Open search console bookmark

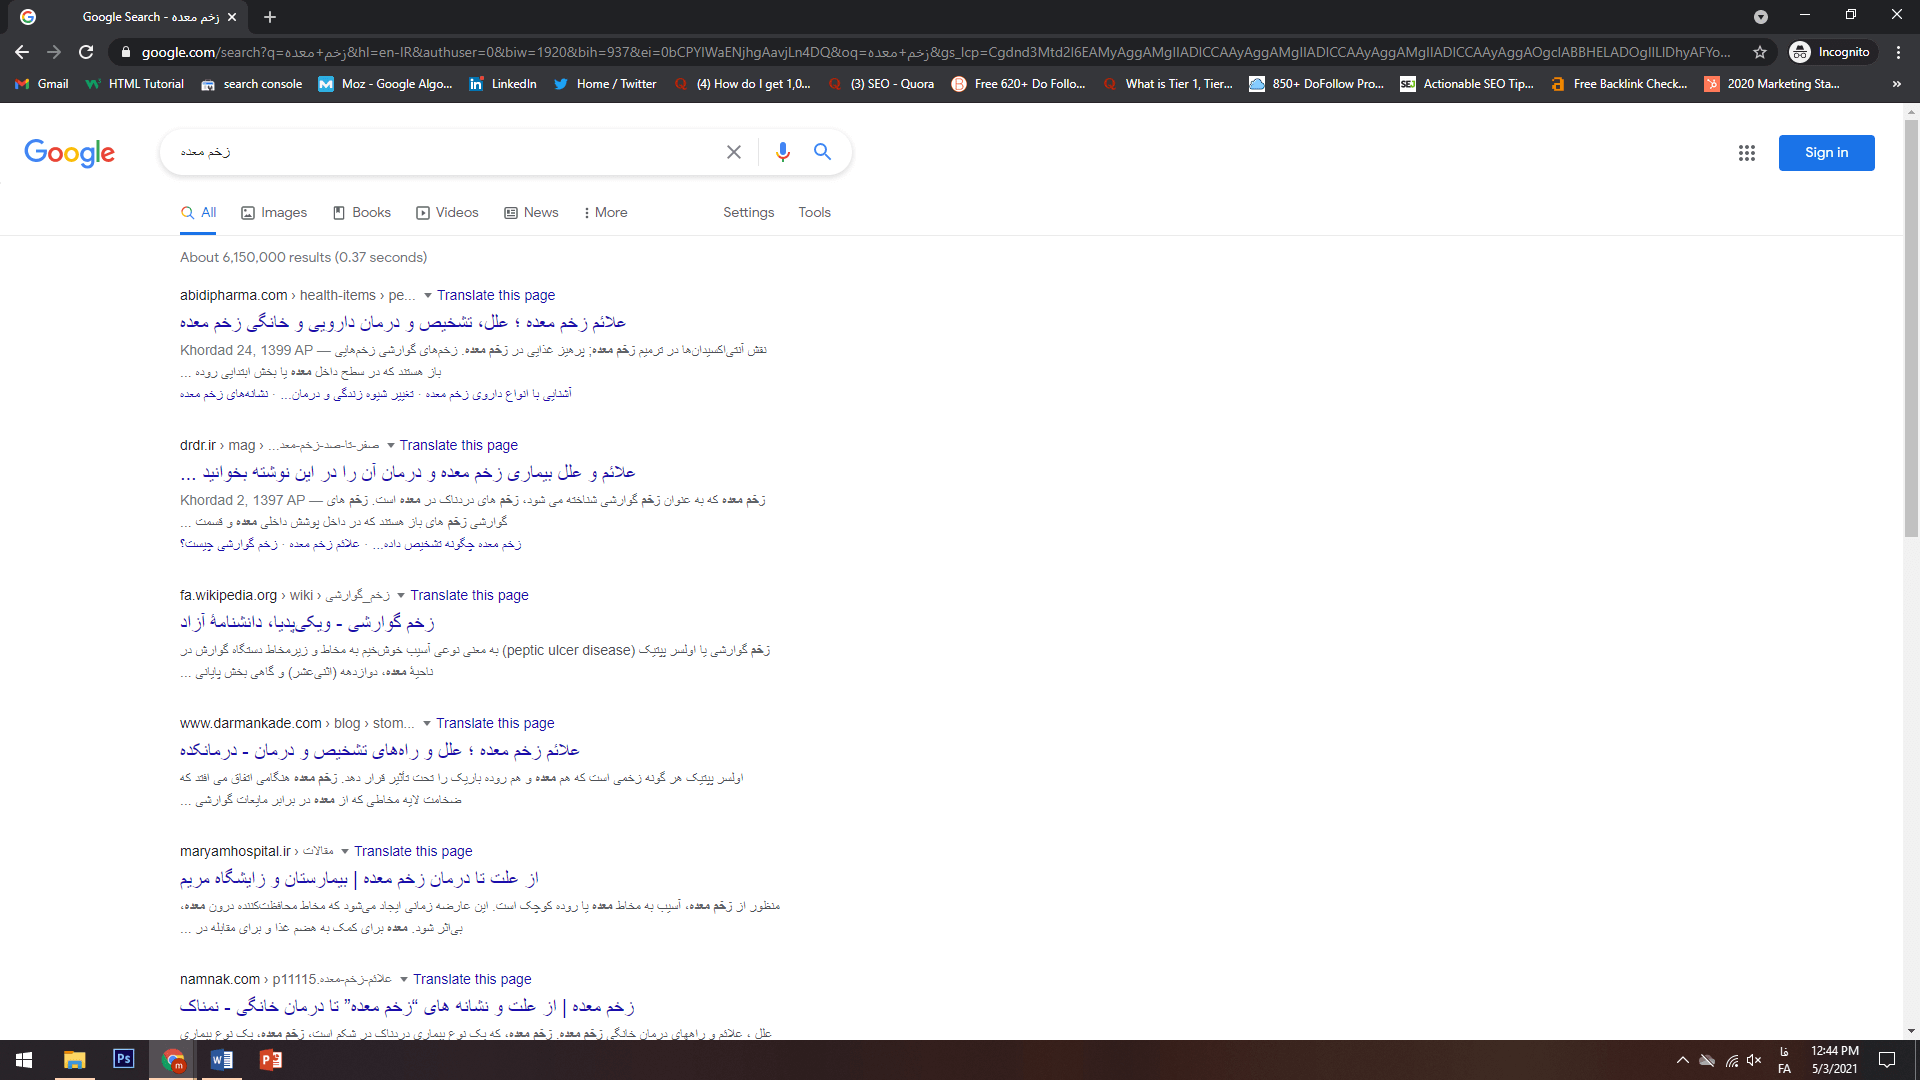point(252,84)
